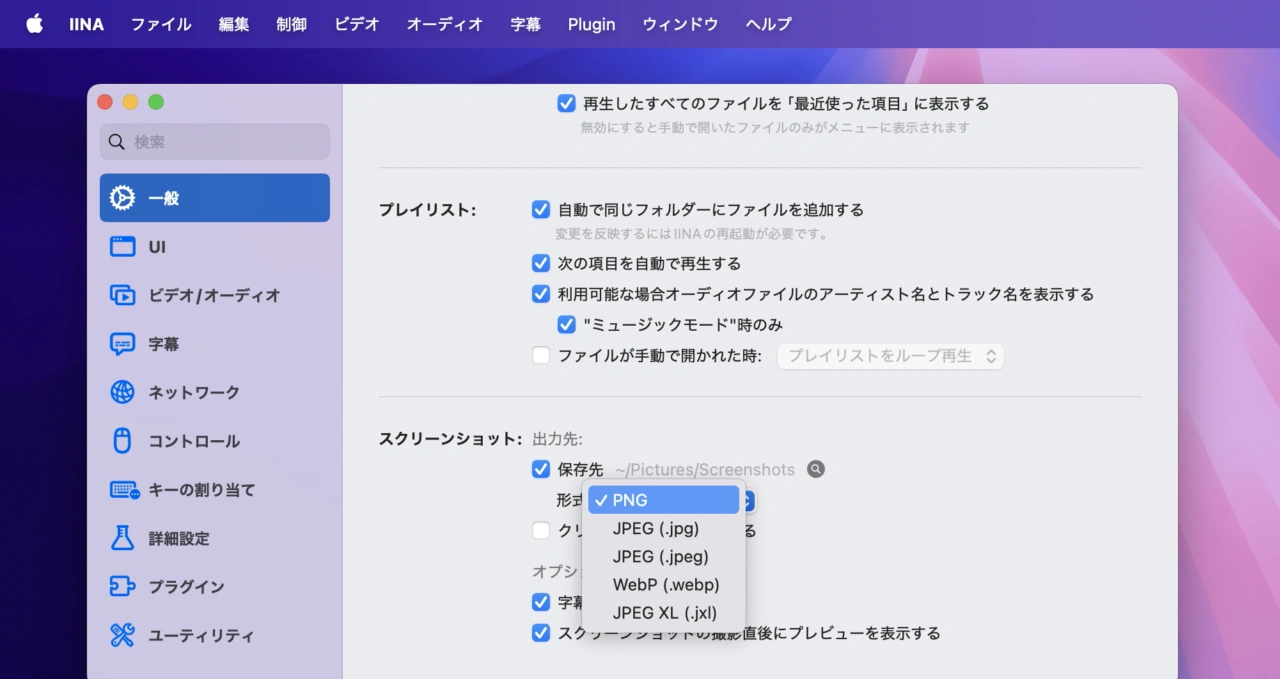Reveal screenshot folder with magnifier icon

(x=816, y=469)
